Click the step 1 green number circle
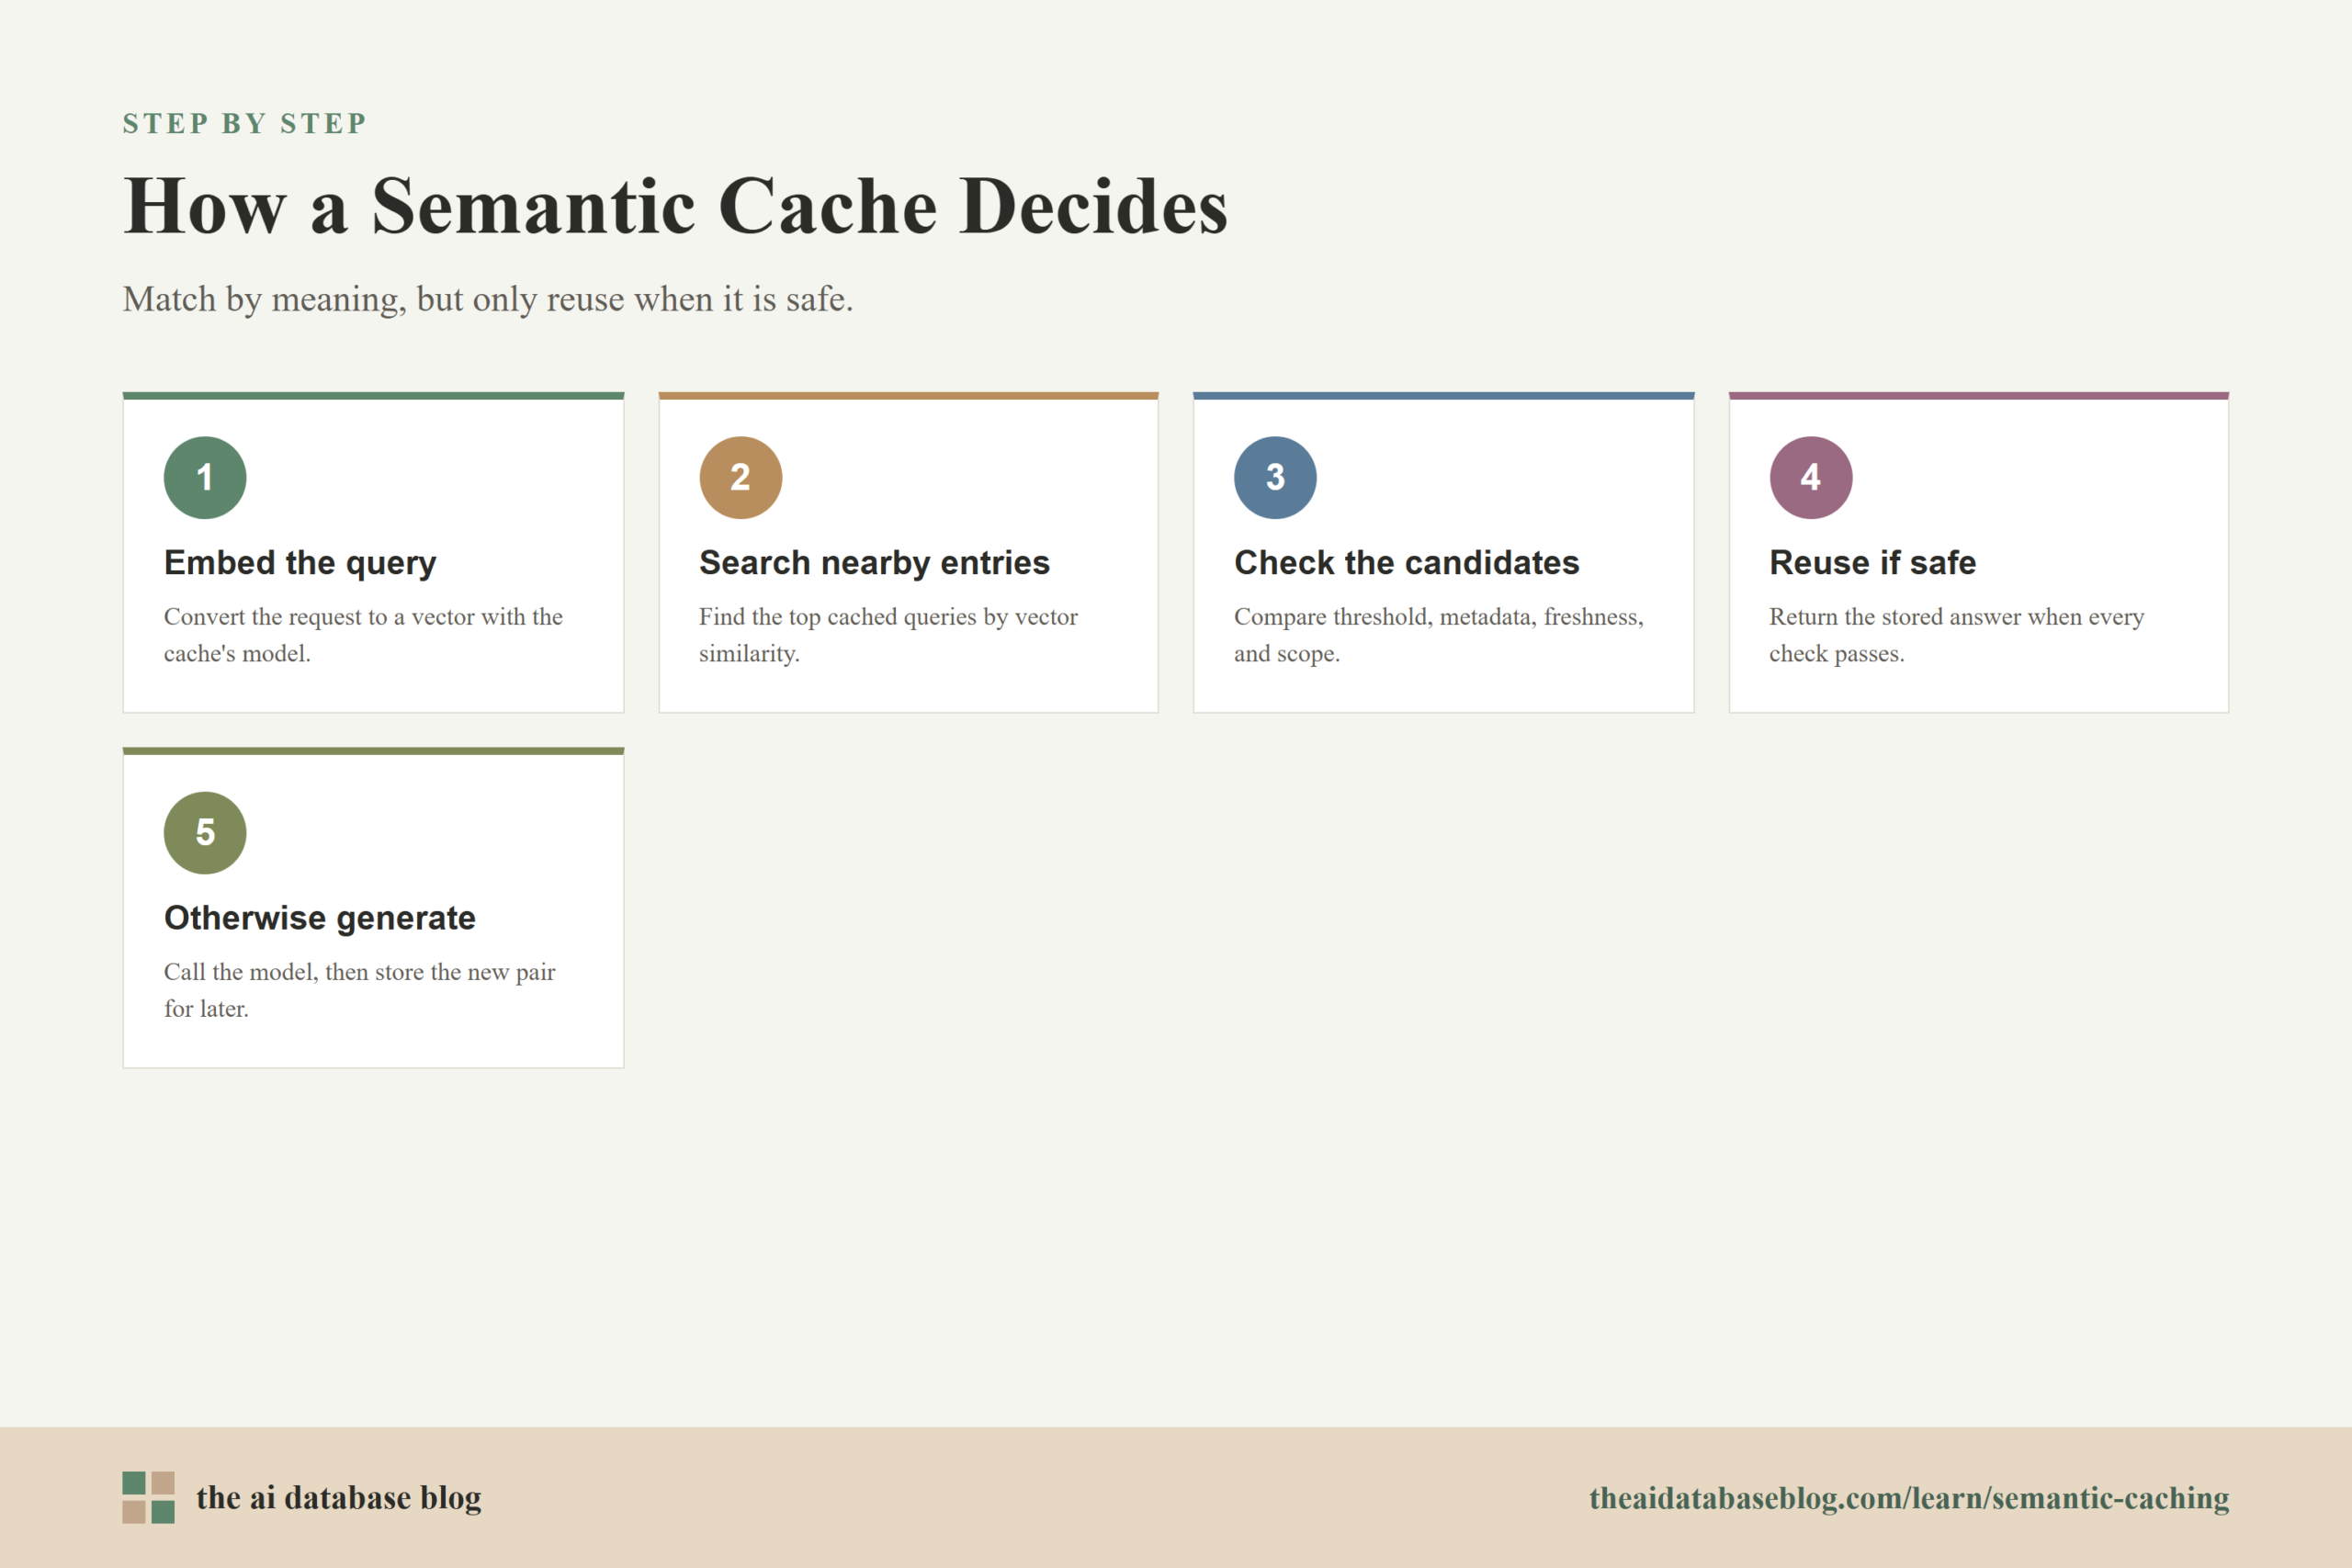This screenshot has height=1568, width=2352. 205,477
